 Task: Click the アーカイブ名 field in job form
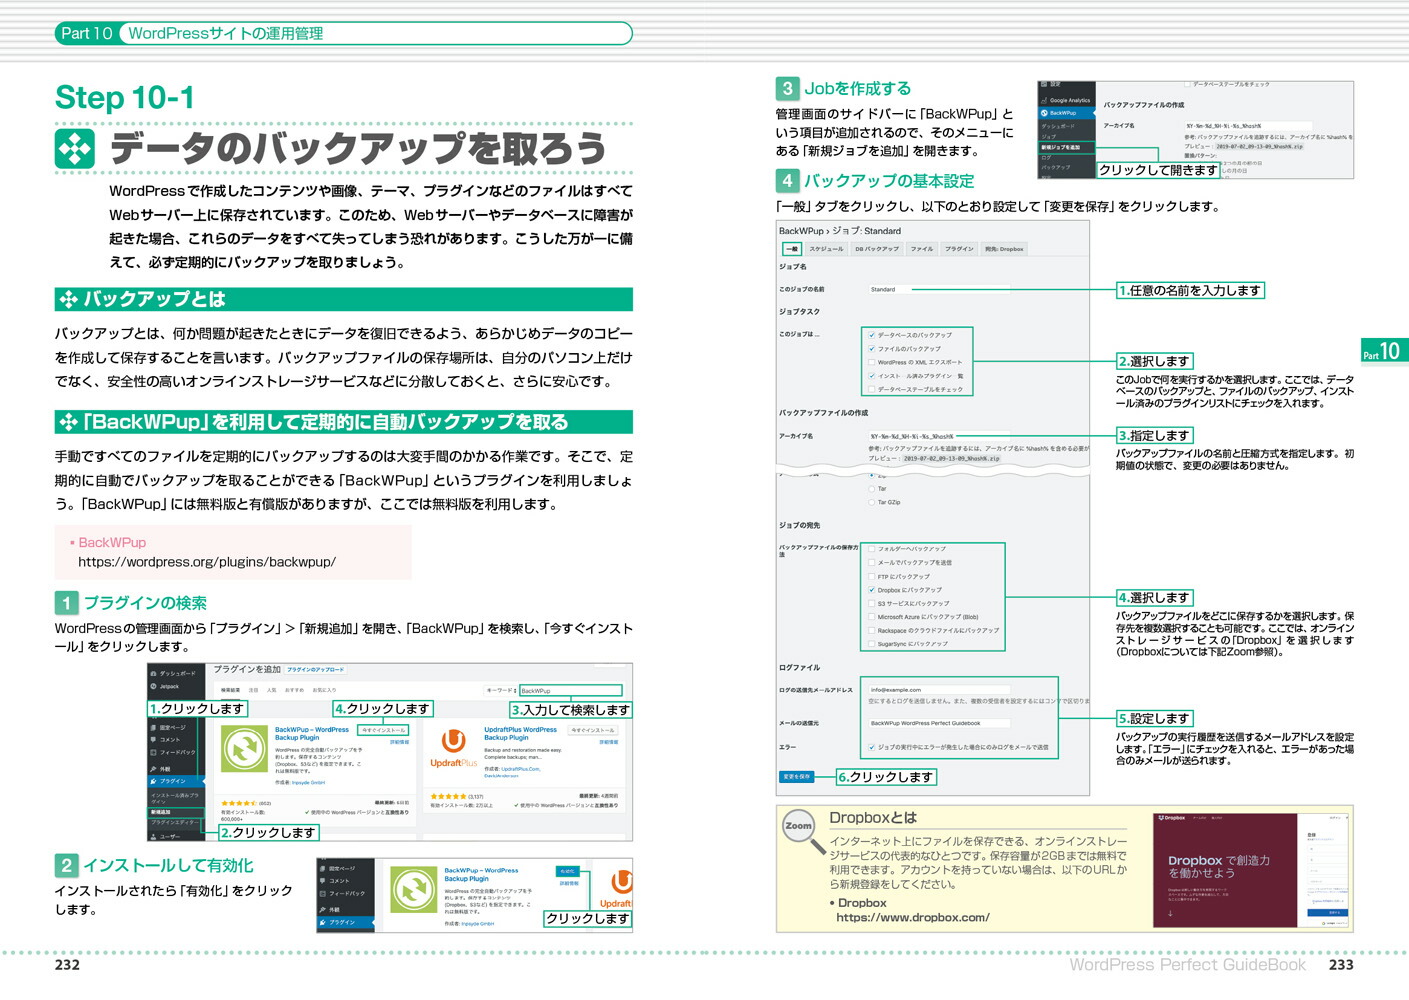[x=939, y=436]
